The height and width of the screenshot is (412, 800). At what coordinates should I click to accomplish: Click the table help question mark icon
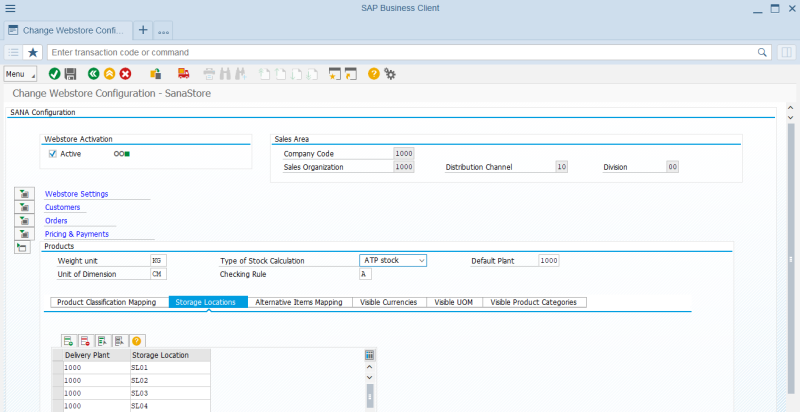(136, 341)
